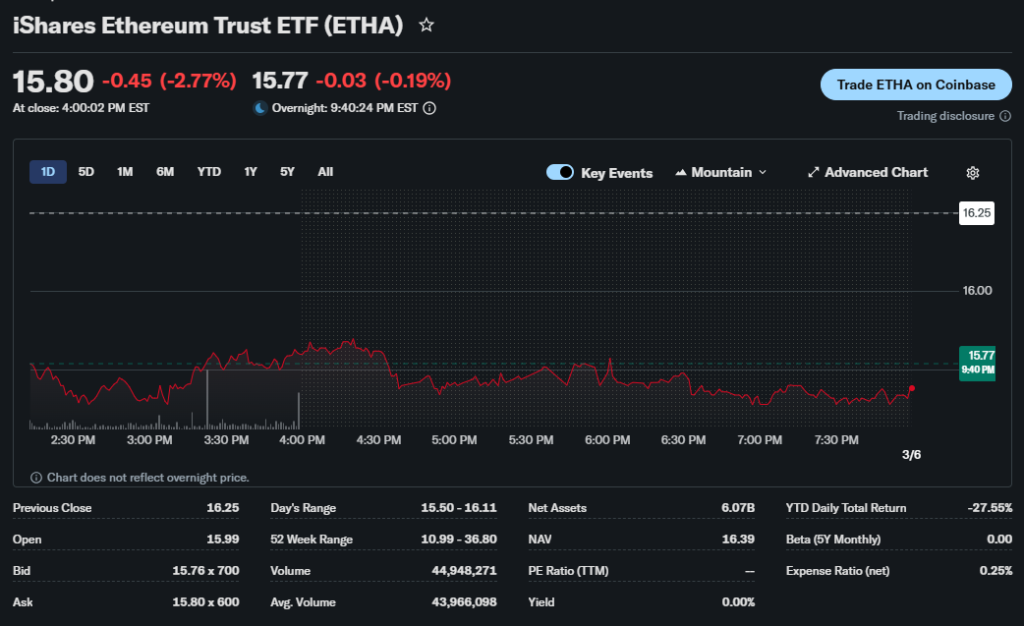
Task: Click the overnight moon icon
Action: pos(260,108)
